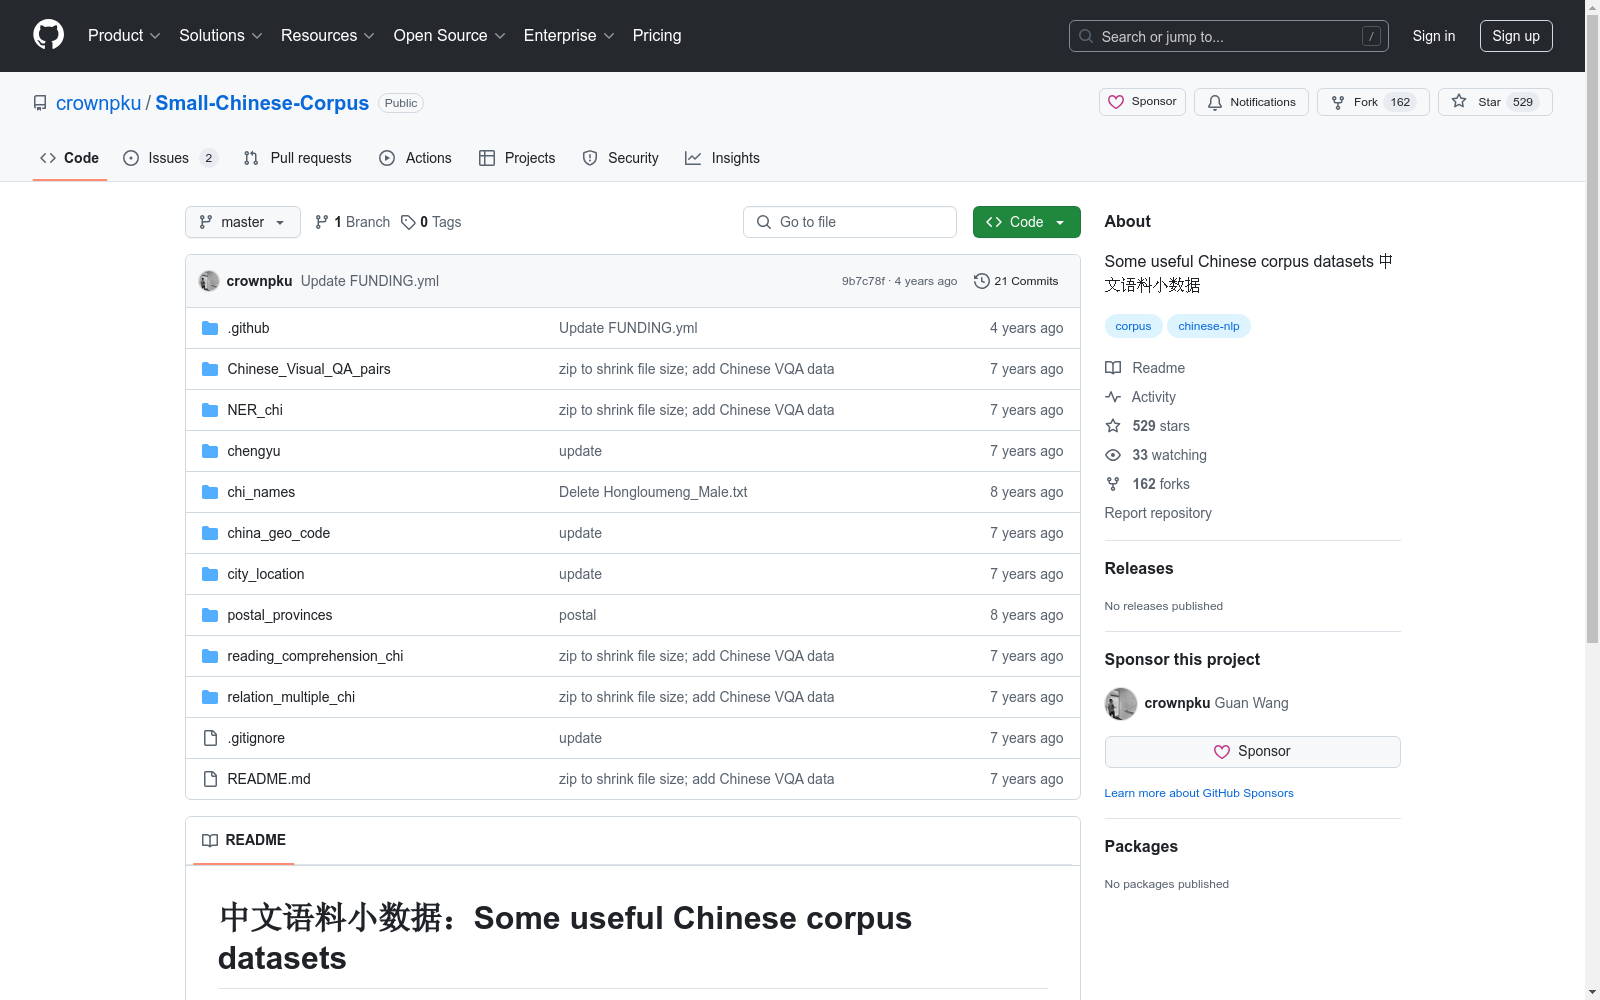Click the README.md file icon
This screenshot has height=1000, width=1600.
(210, 779)
